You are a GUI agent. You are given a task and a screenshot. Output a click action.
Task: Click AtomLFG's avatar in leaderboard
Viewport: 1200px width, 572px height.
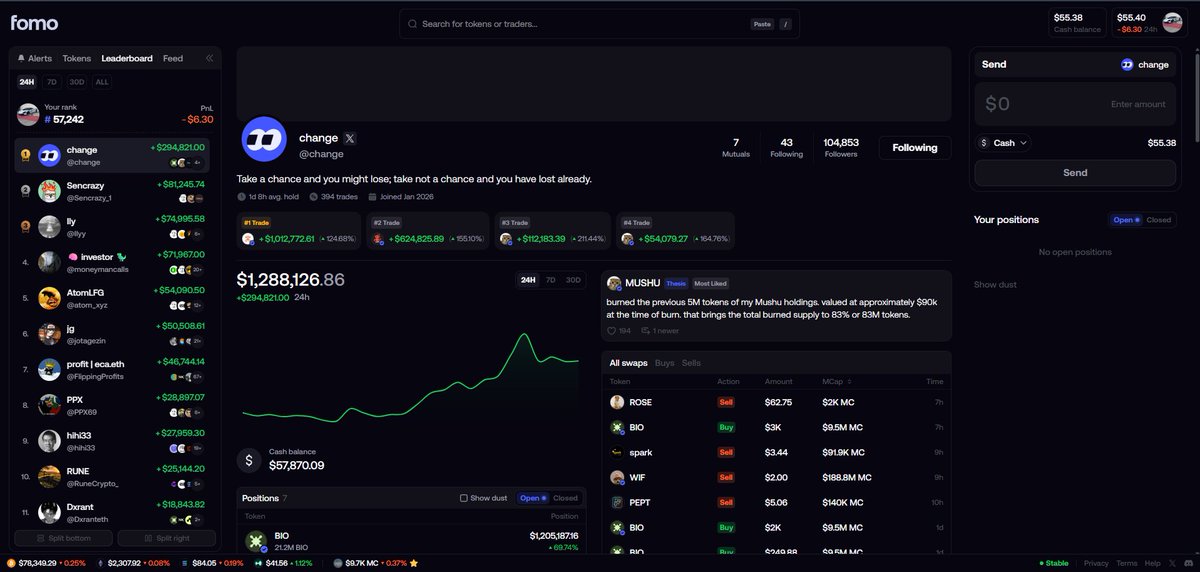(x=50, y=298)
